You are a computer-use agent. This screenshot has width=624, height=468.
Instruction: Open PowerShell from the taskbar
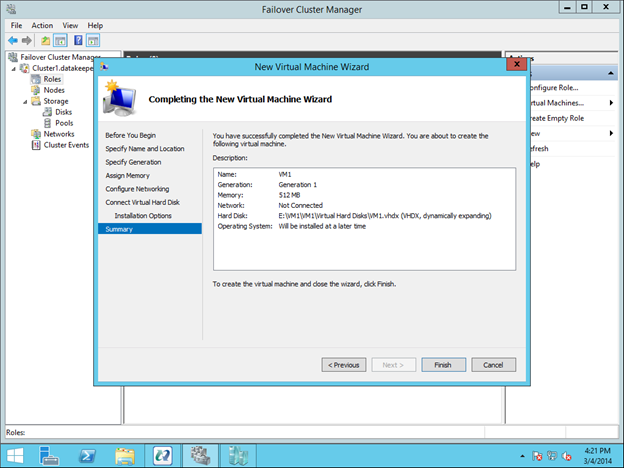point(88,455)
